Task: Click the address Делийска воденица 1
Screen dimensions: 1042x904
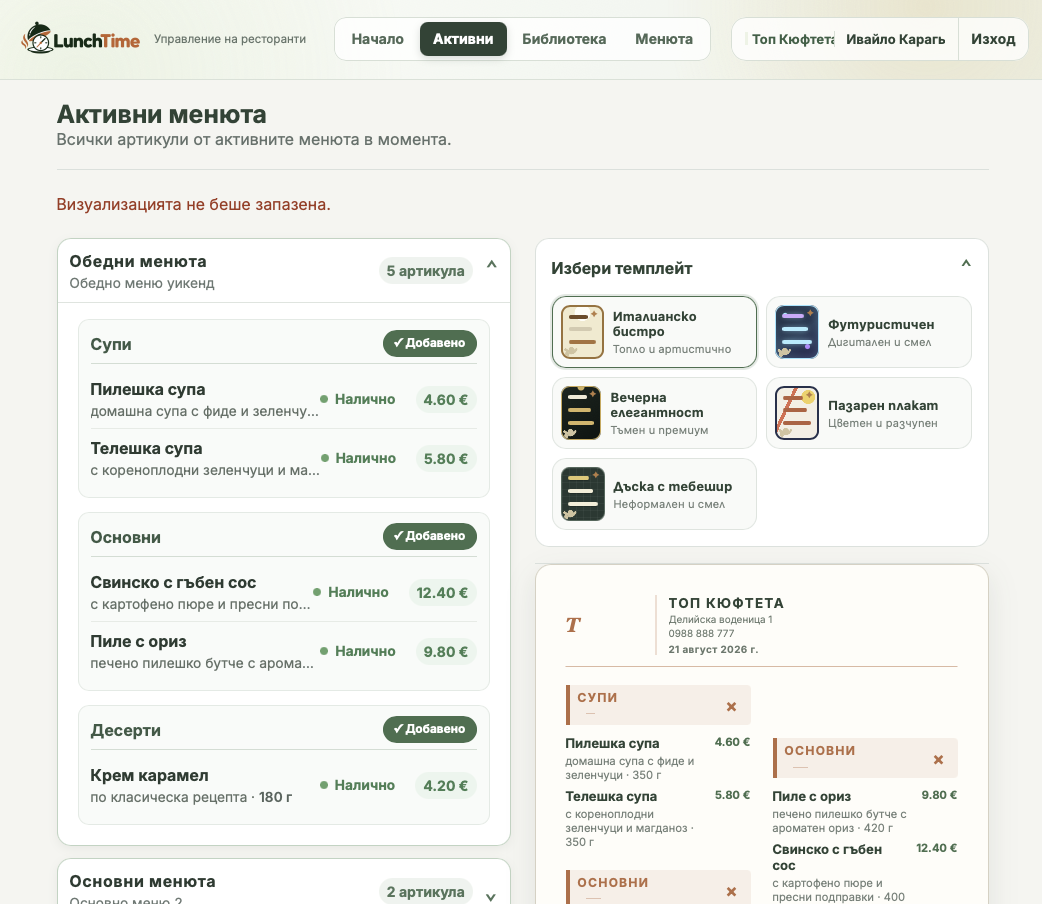Action: (720, 620)
